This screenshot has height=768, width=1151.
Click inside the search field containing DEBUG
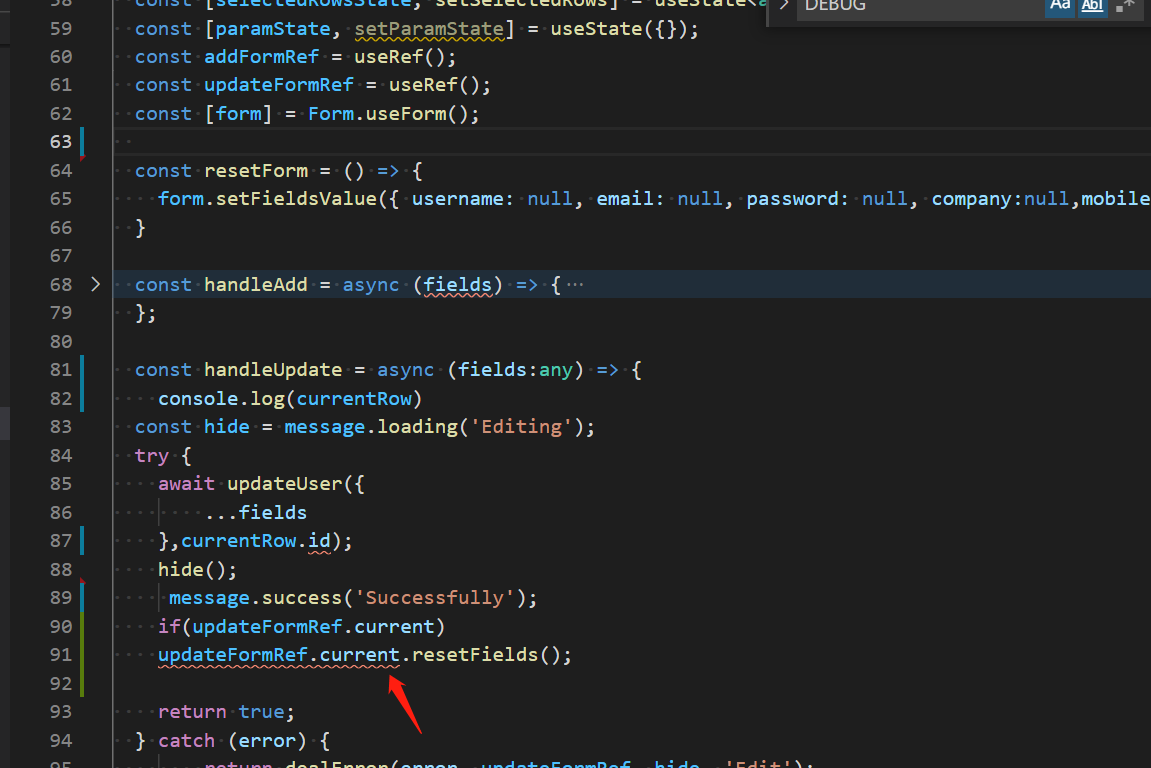(x=900, y=7)
